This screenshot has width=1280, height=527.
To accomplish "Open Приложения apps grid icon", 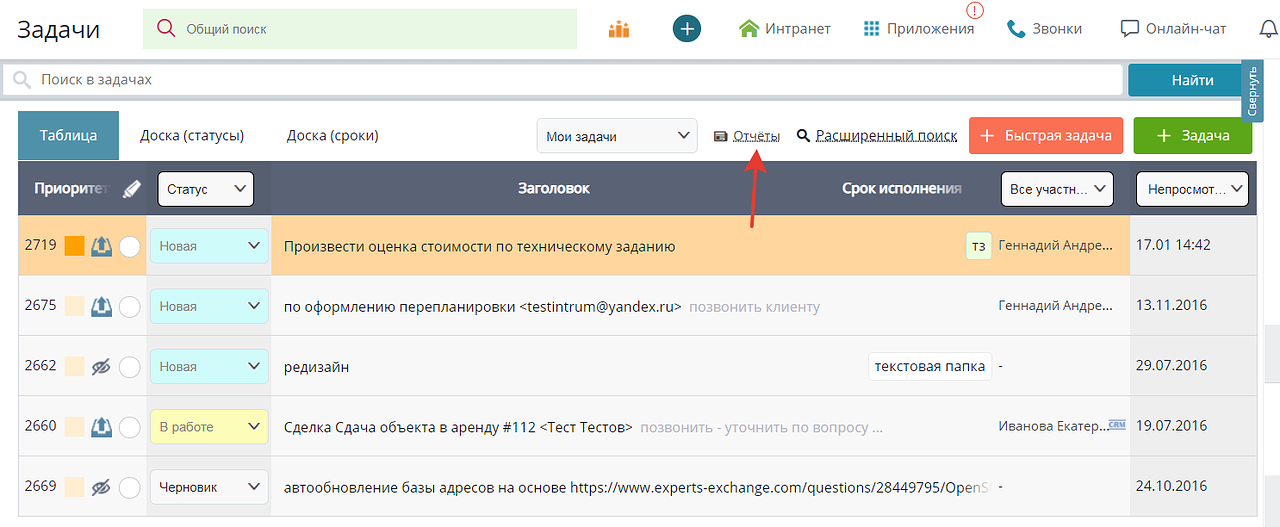I will (872, 29).
